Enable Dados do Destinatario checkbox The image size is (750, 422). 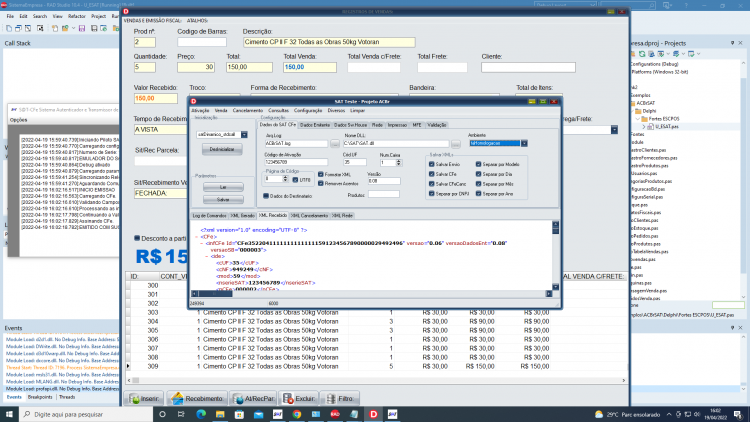tap(266, 196)
